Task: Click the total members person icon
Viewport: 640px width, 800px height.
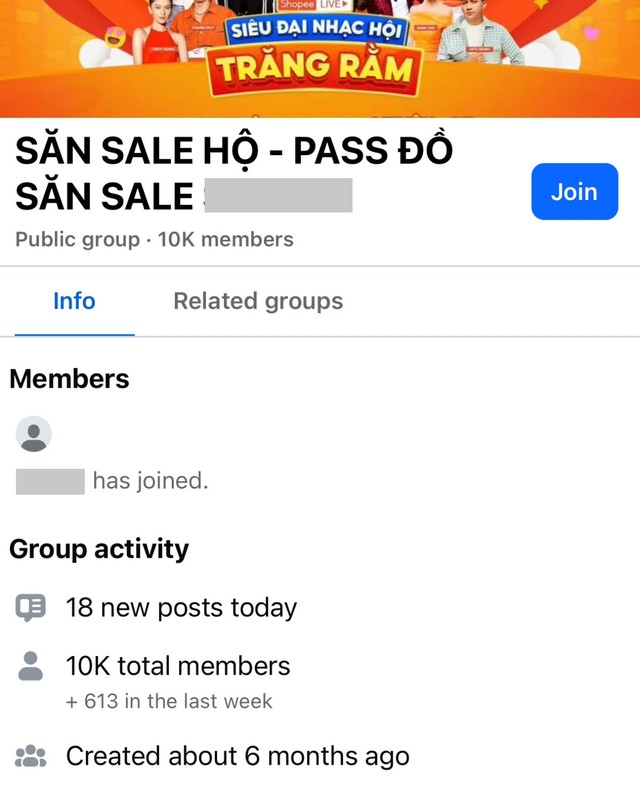Action: click(31, 666)
